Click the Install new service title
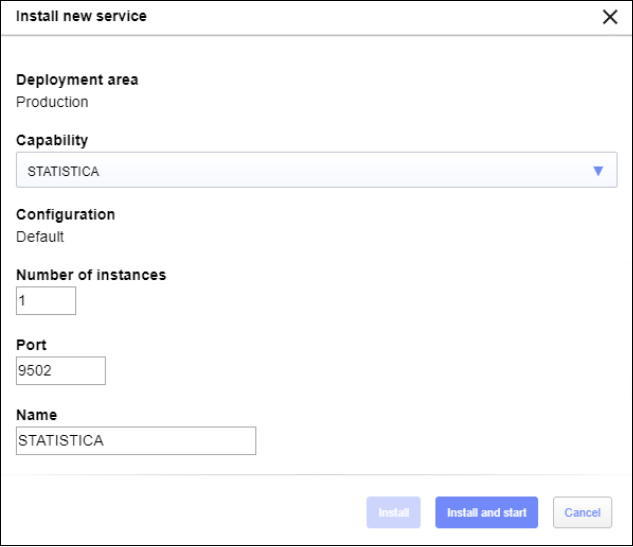 coord(81,17)
